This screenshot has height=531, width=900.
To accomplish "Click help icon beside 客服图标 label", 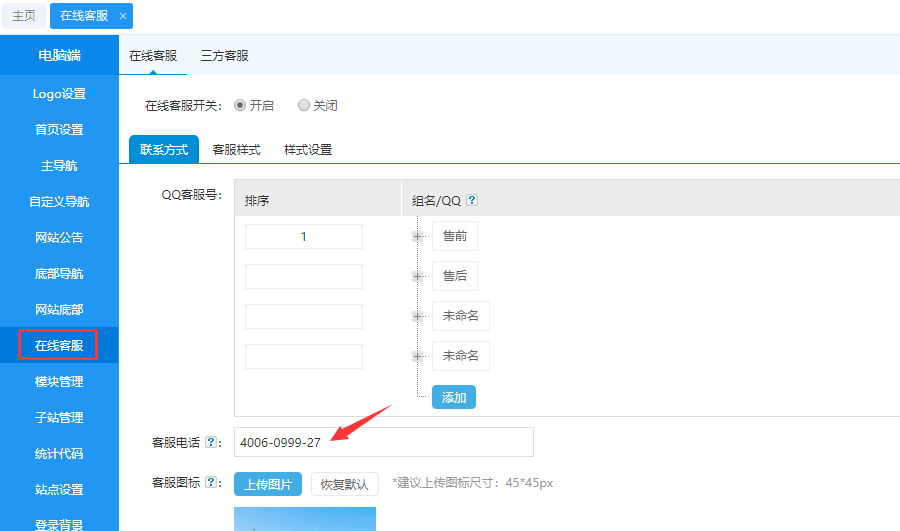I will (211, 483).
